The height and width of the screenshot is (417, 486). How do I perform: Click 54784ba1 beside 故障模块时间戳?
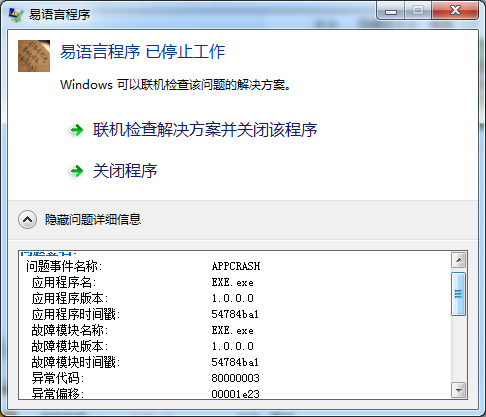tap(235, 362)
